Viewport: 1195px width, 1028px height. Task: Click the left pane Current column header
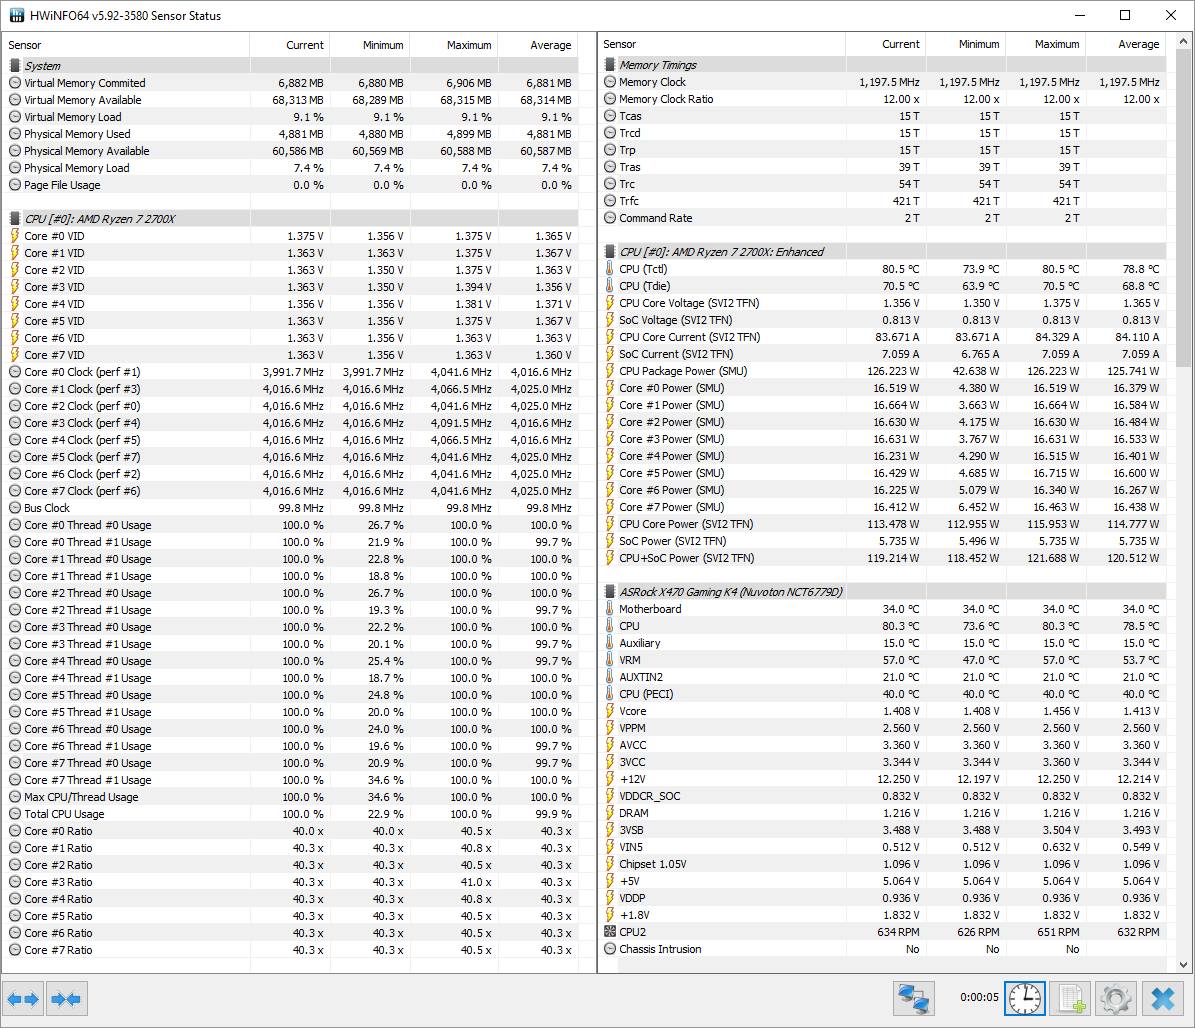pos(290,45)
